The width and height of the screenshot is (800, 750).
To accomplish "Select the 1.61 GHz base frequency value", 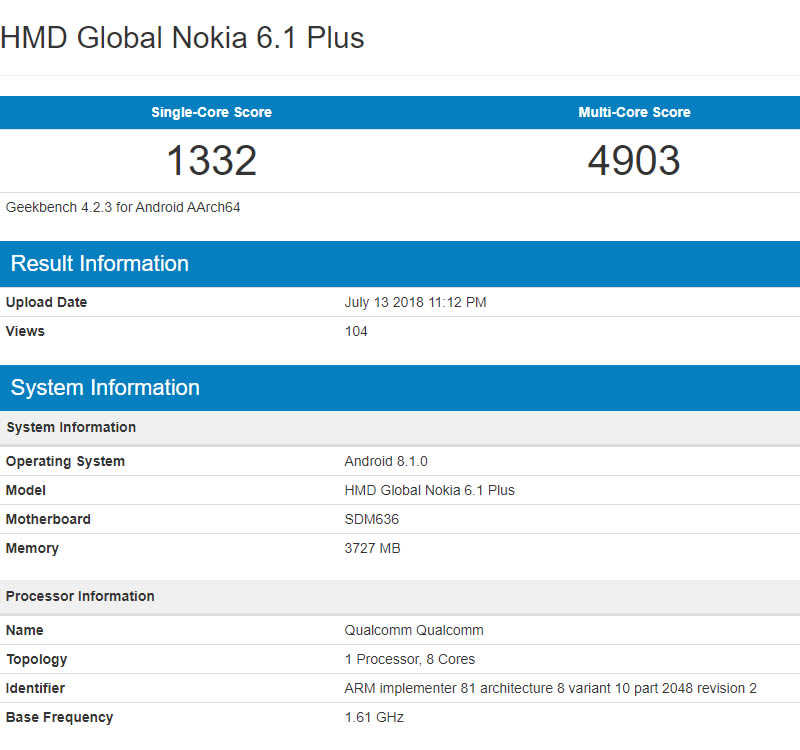I will coord(374,717).
